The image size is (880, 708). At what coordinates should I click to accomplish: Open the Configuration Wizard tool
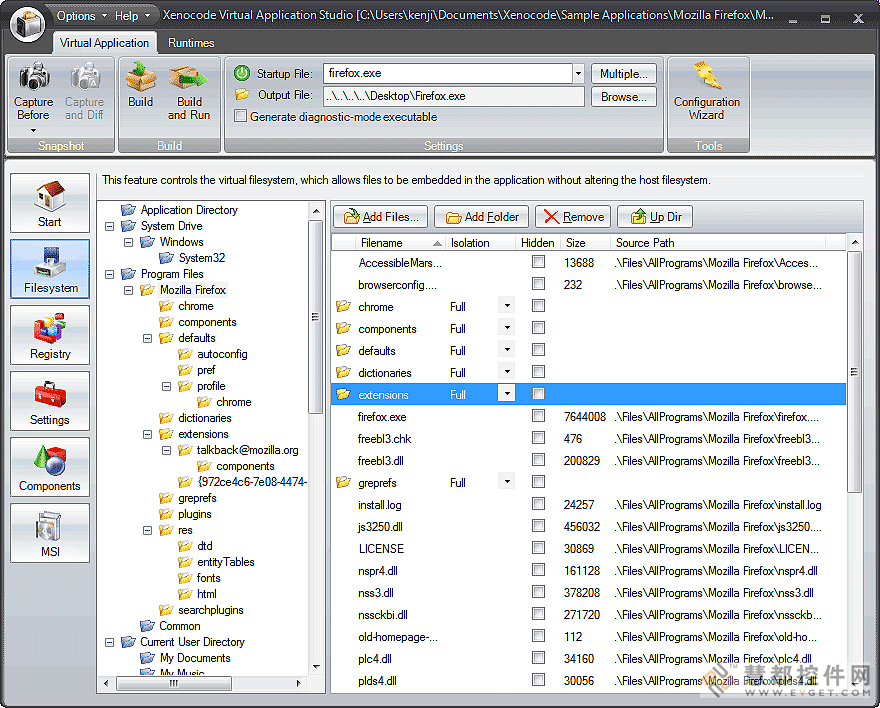point(707,91)
